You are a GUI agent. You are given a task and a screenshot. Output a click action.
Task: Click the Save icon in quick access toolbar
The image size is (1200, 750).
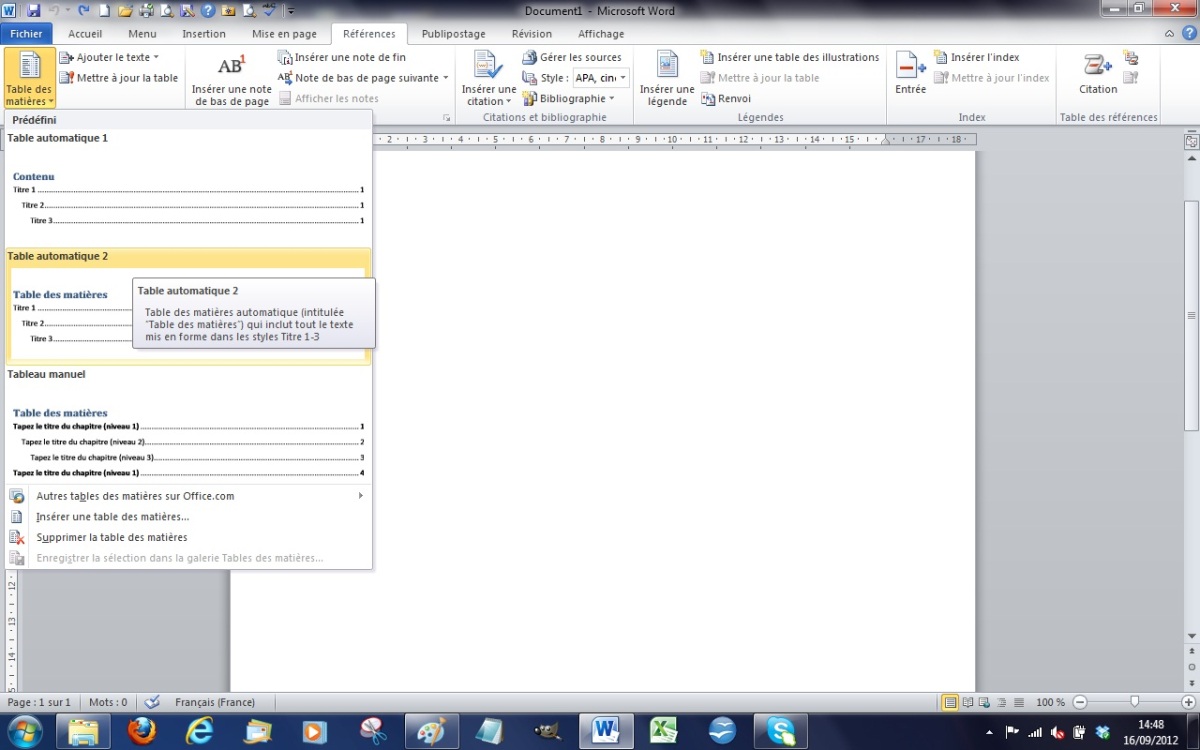(x=33, y=11)
